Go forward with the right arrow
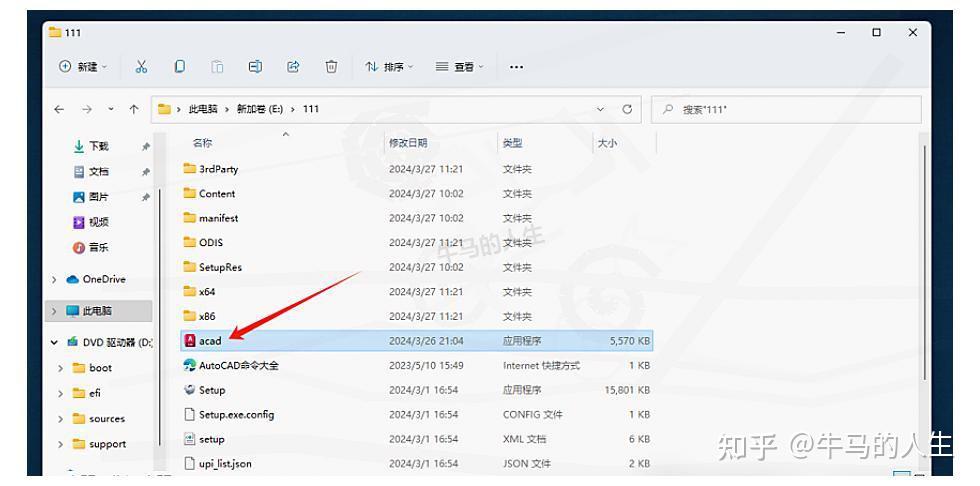The height and width of the screenshot is (486, 980). [87, 109]
